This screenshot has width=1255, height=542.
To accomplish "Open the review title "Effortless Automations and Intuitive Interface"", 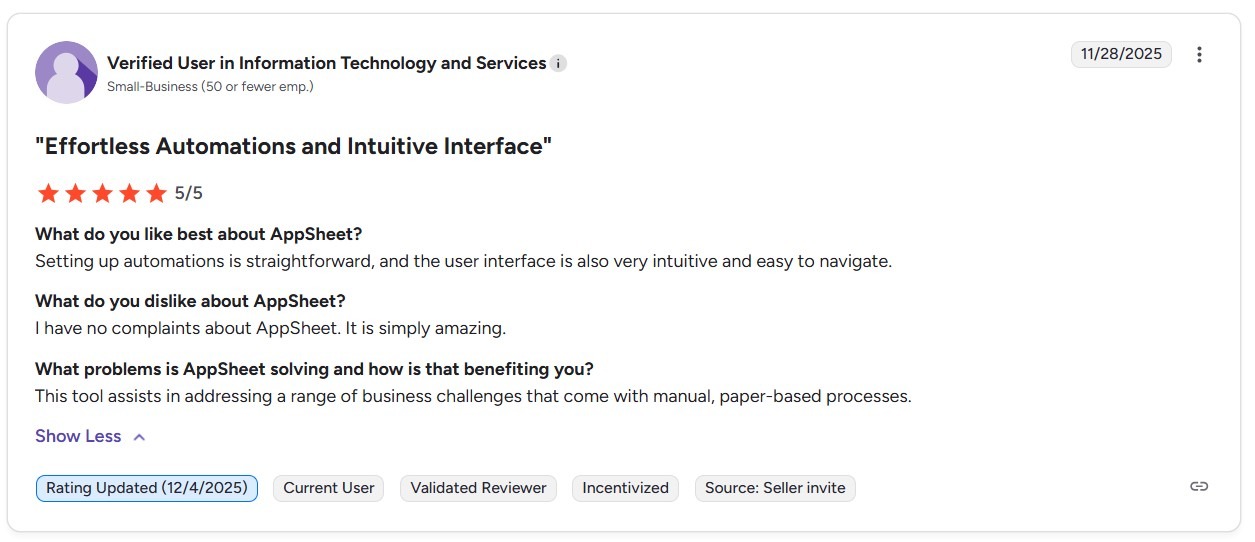I will (x=294, y=146).
